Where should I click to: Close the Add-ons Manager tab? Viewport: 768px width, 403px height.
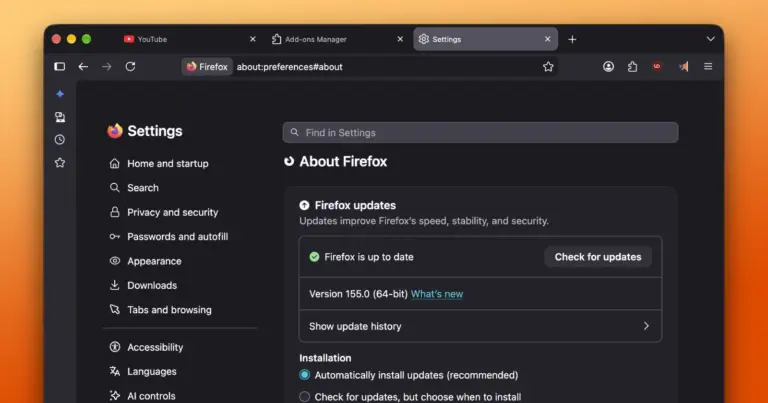400,39
